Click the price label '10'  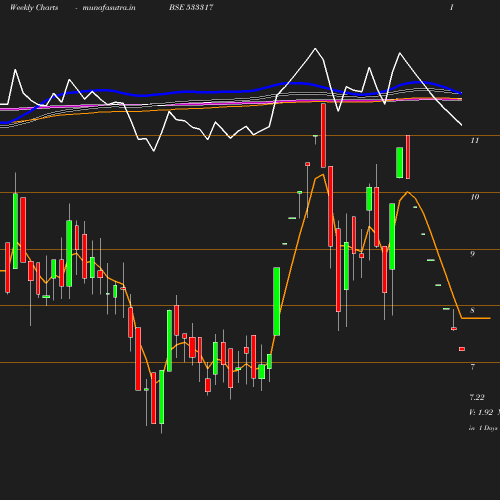pos(475,197)
